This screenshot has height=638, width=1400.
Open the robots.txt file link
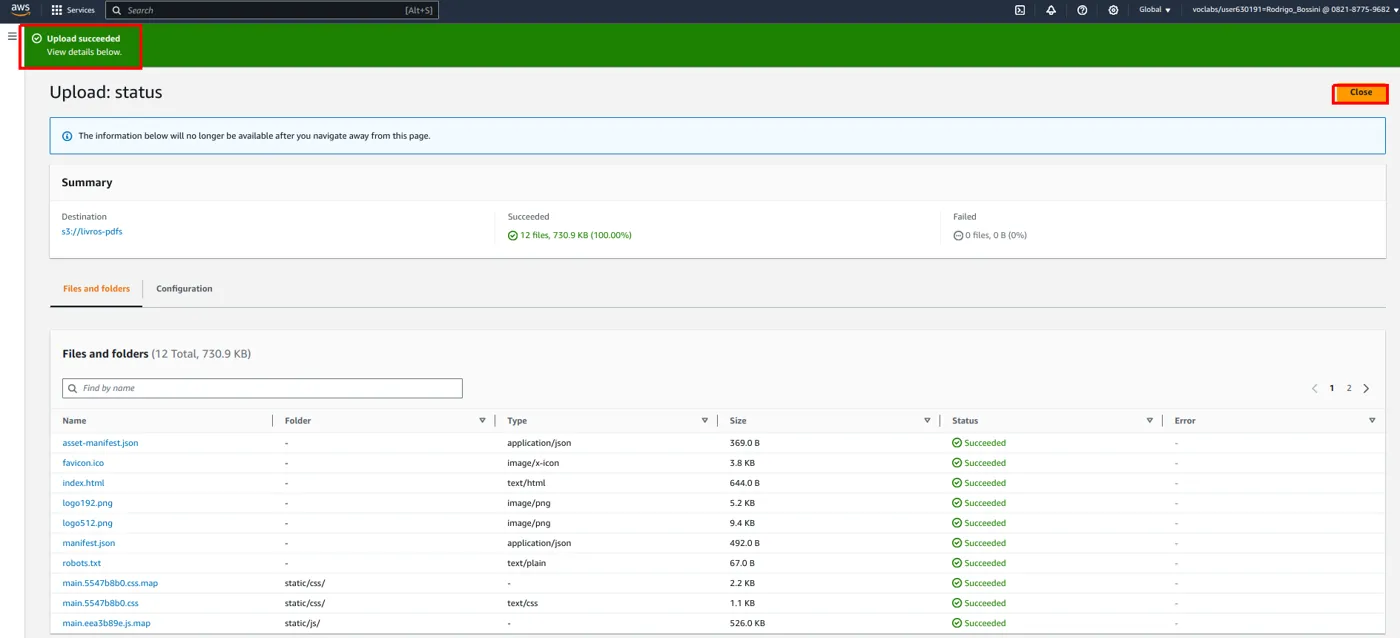pos(82,563)
